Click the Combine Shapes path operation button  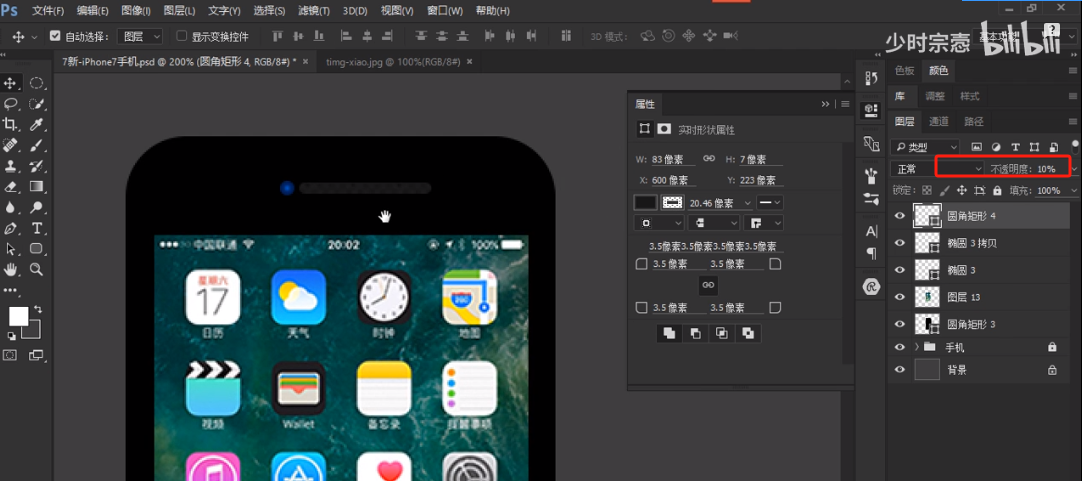coord(669,333)
